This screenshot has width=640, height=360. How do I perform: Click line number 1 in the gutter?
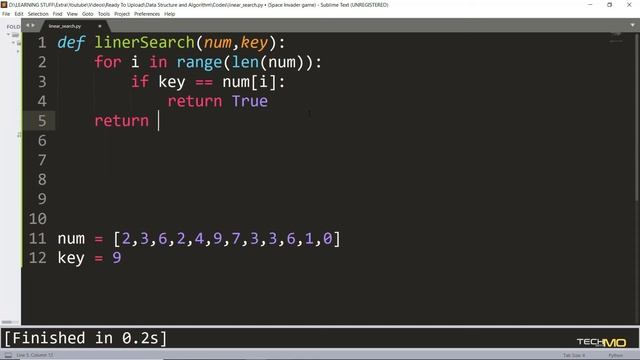click(x=42, y=42)
